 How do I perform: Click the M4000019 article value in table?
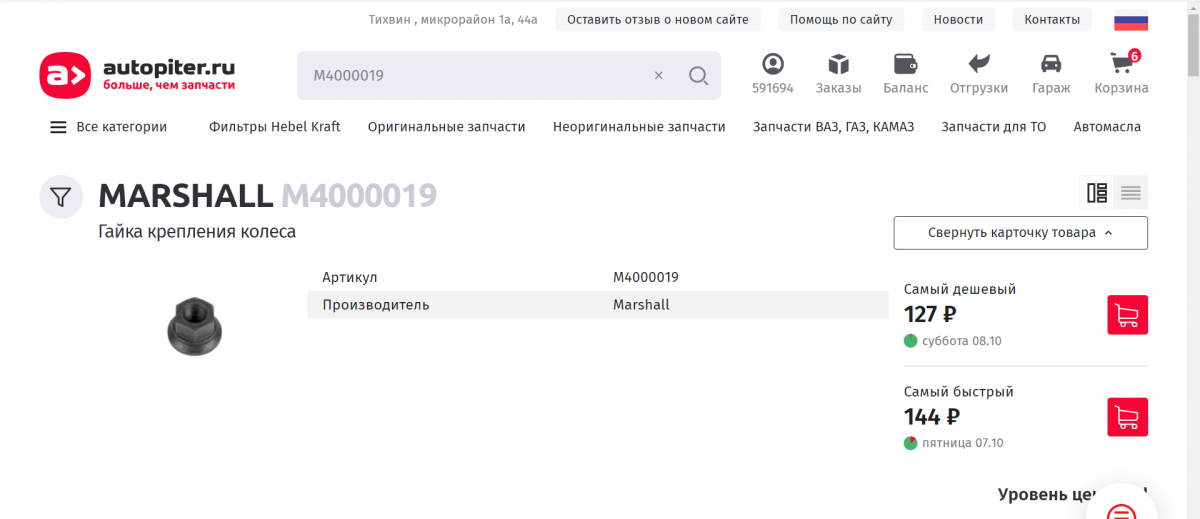pos(646,277)
